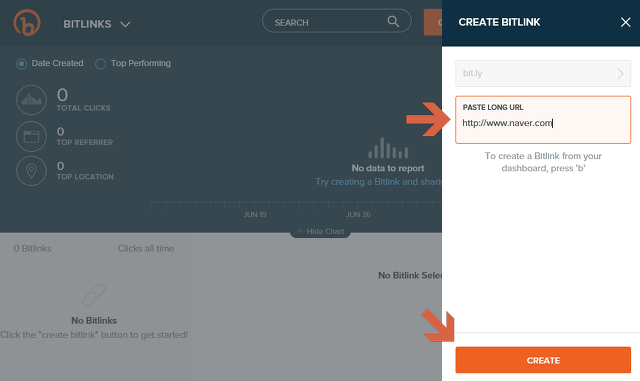Click the search magnifier icon
The image size is (640, 381).
393,21
